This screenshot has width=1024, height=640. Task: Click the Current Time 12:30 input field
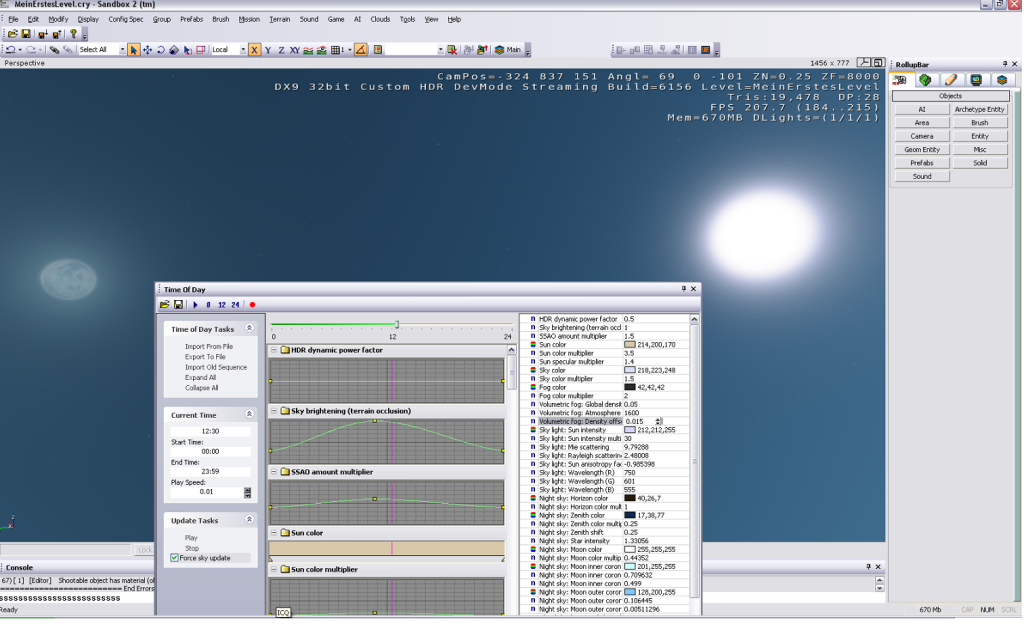(x=210, y=431)
